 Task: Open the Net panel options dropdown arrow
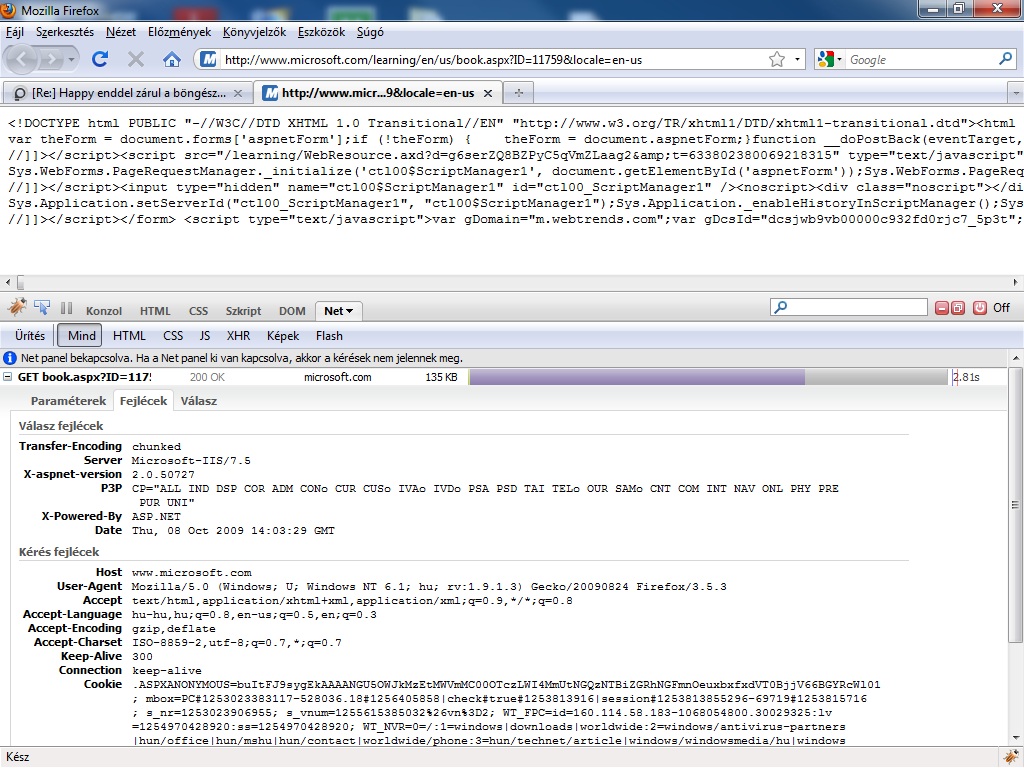349,312
